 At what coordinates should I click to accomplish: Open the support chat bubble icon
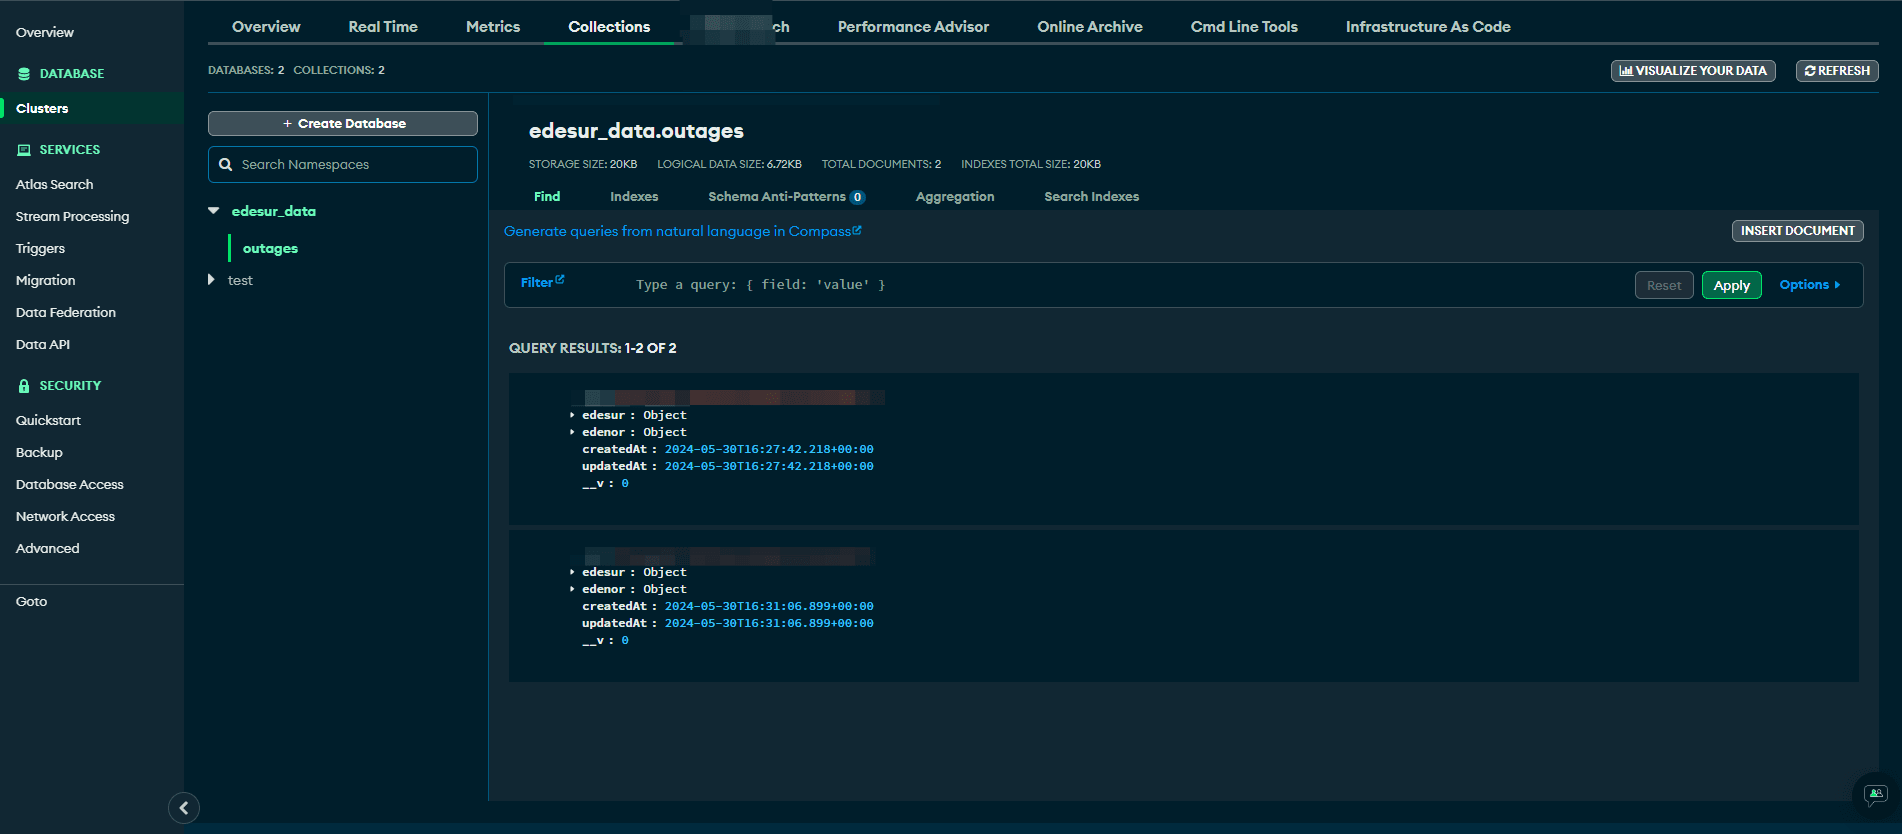1875,794
